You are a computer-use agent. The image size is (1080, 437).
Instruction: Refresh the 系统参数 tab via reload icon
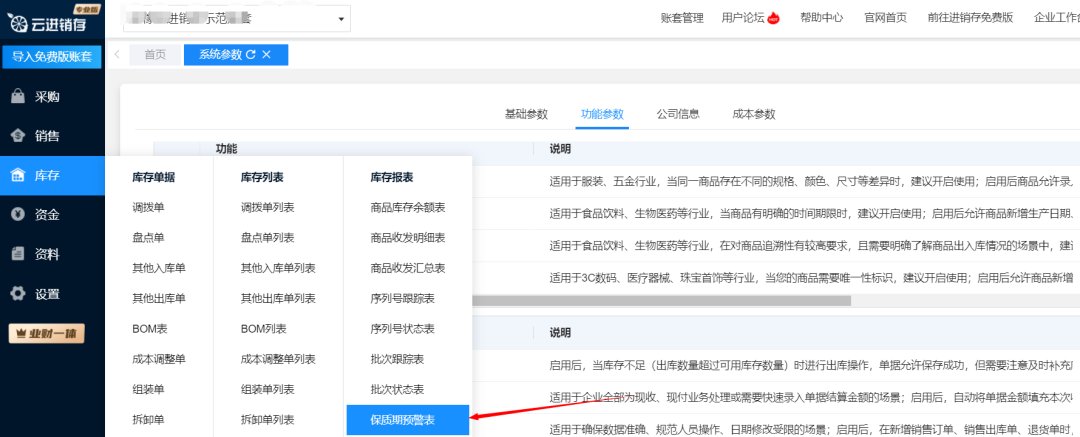tap(251, 55)
